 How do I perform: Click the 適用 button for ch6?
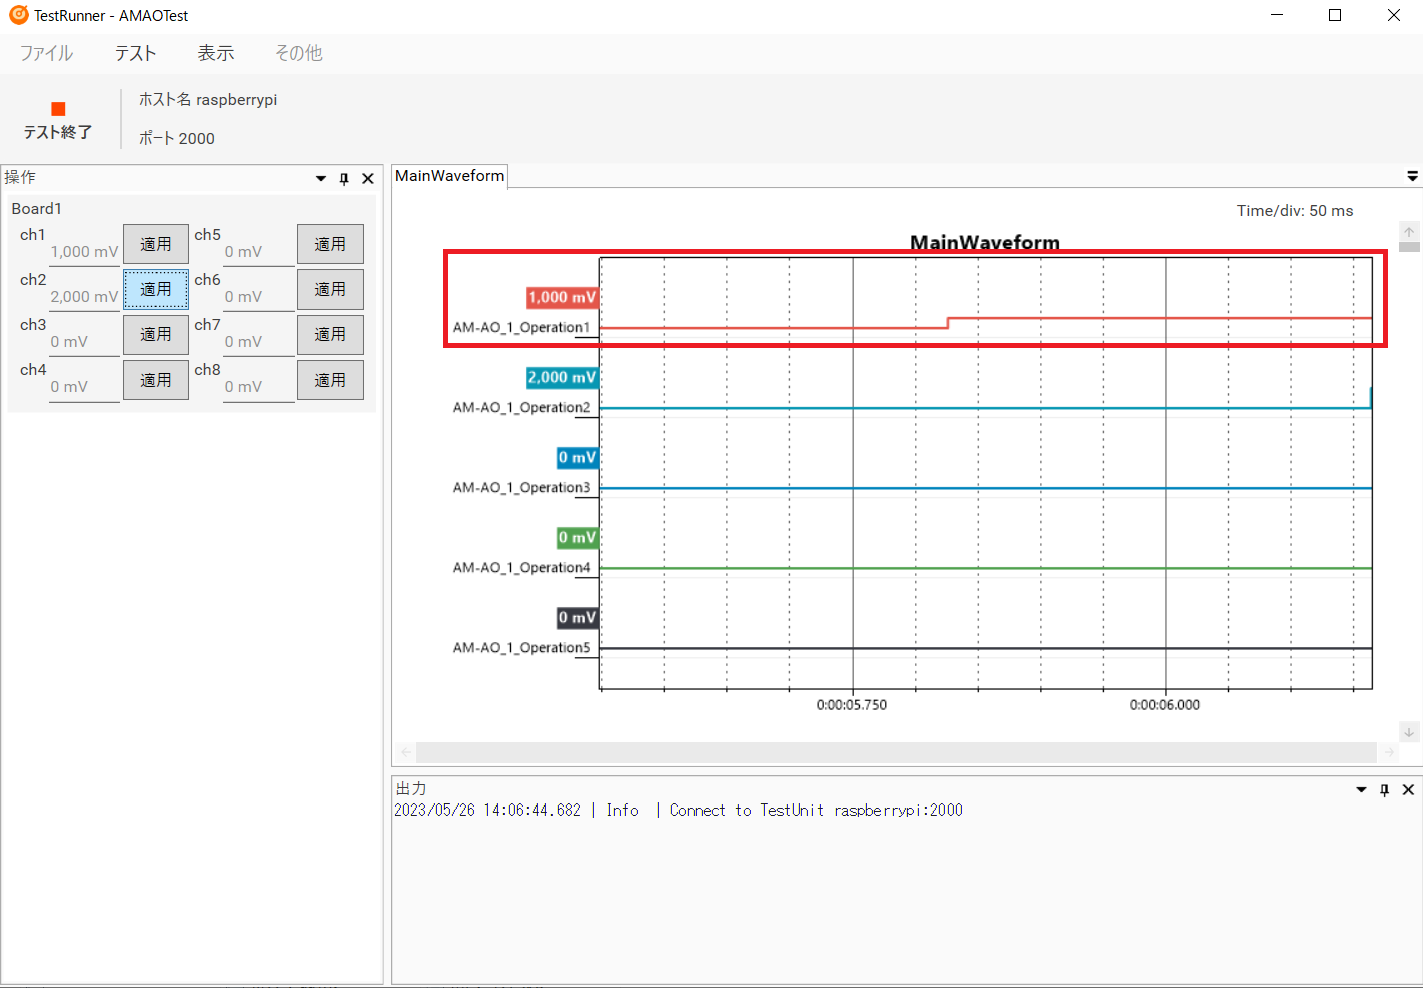(x=330, y=289)
